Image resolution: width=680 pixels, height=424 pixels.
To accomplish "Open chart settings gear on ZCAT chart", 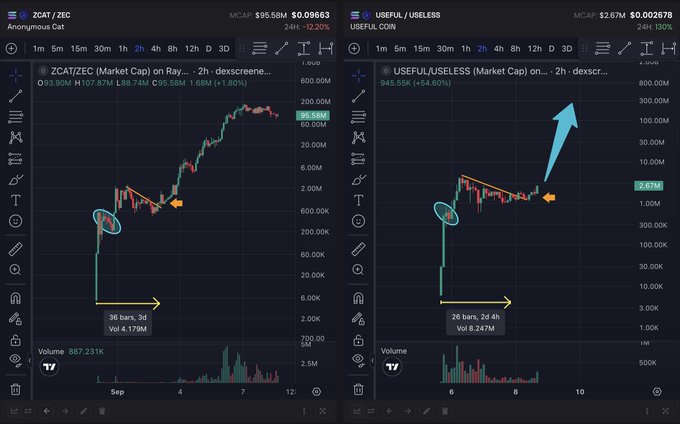I will pyautogui.click(x=317, y=391).
